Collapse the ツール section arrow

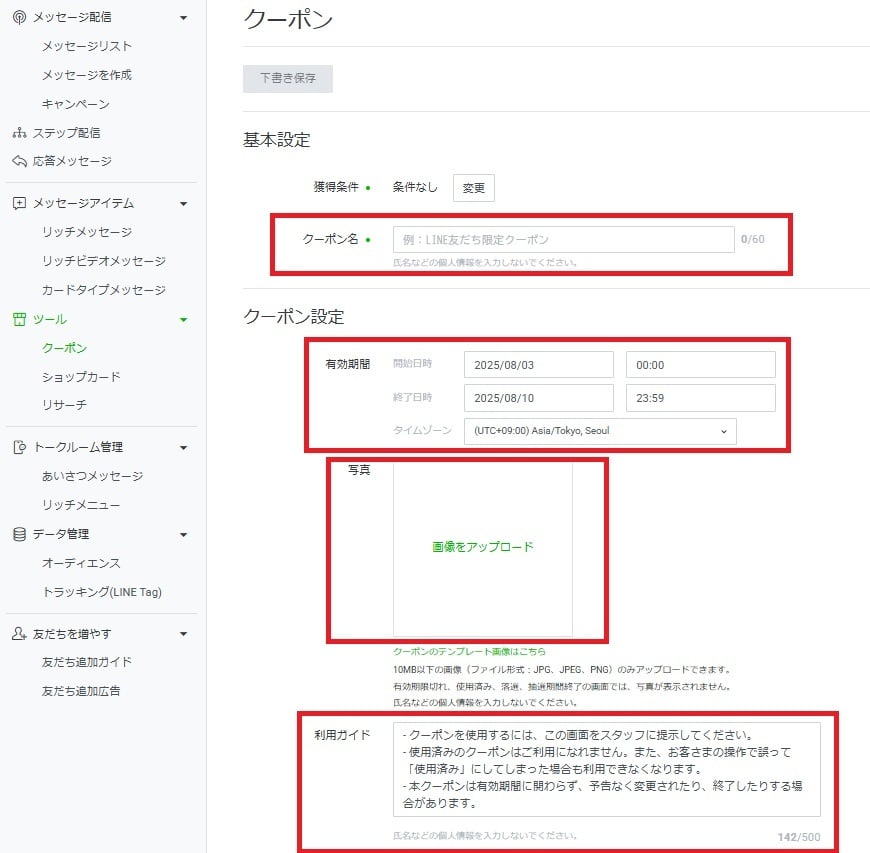tap(184, 320)
